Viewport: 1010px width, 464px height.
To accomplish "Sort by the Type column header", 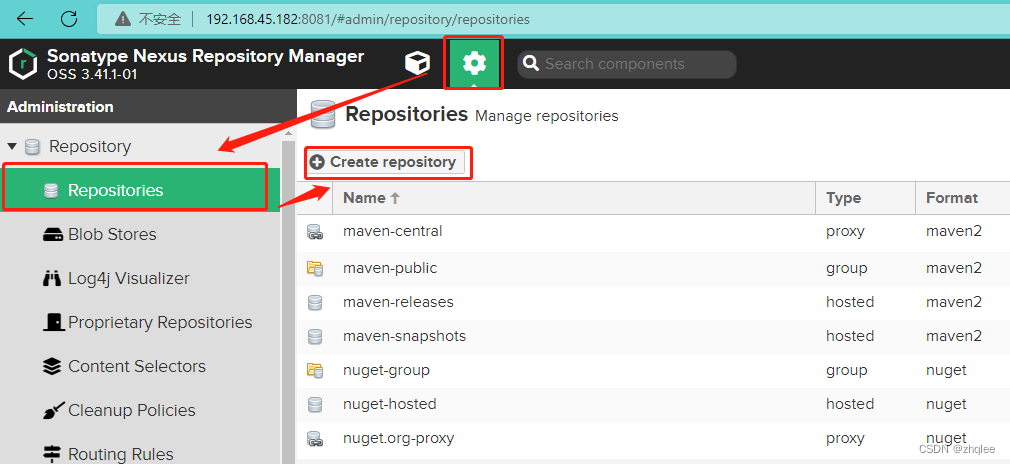I will tap(865, 198).
